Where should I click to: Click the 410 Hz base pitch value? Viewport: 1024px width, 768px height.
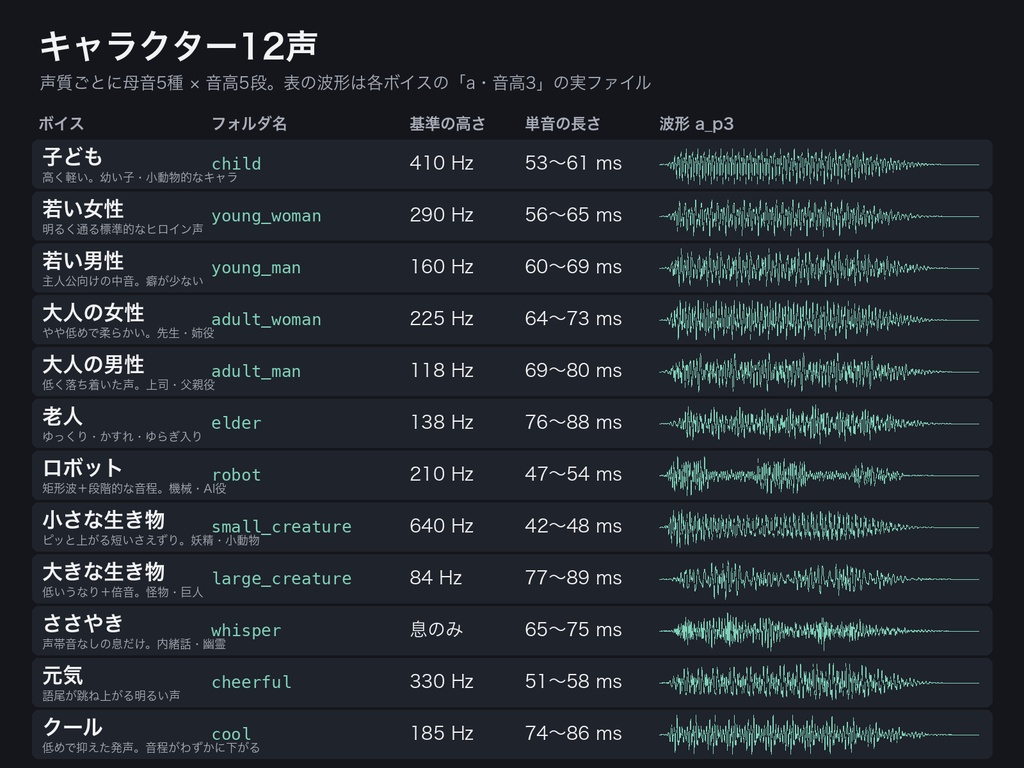click(x=441, y=163)
